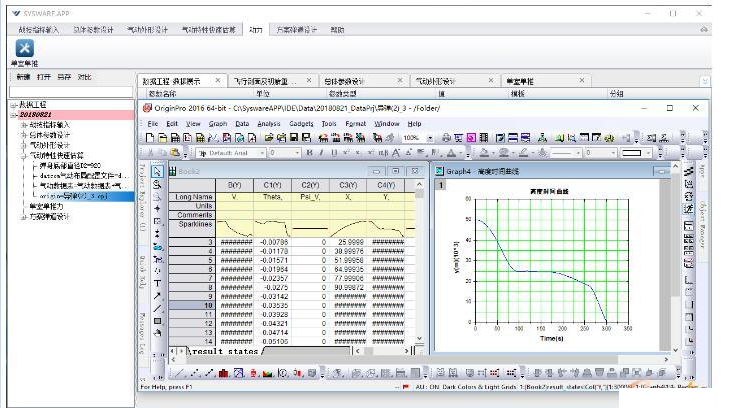Launch the 单室单推 tool icon
This screenshot has width=729, height=408.
[25, 48]
